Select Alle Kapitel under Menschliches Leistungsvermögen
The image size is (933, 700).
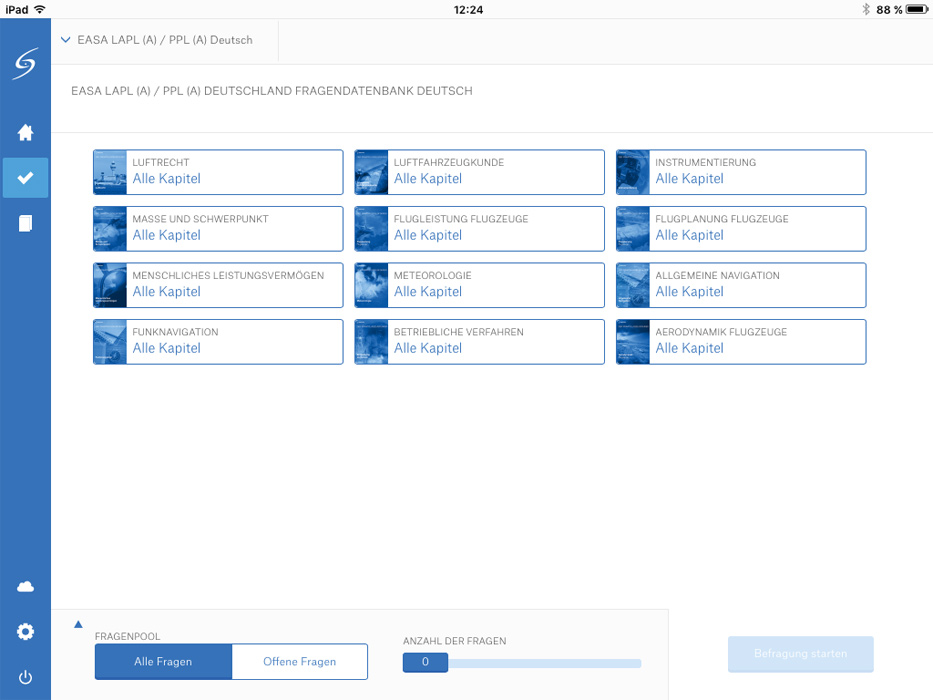pyautogui.click(x=167, y=292)
